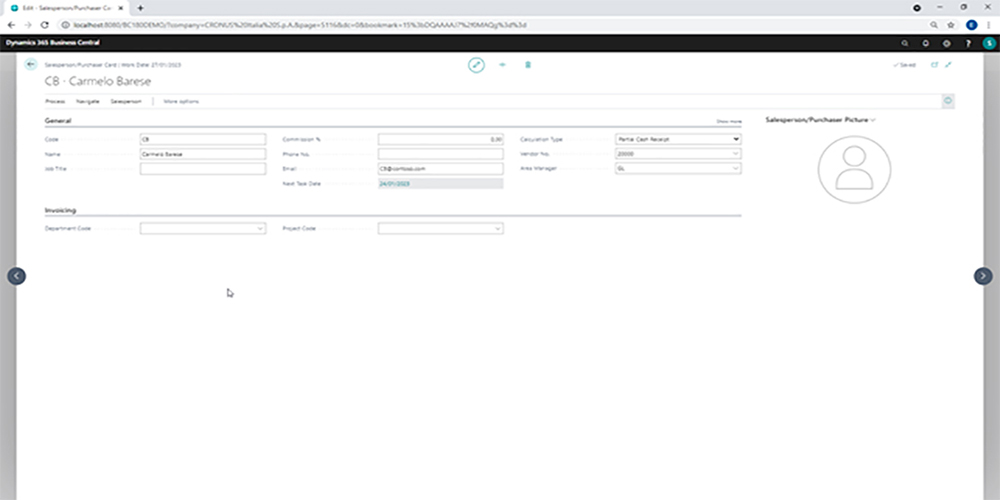This screenshot has height=500, width=1000.
Task: Click More options in the action bar
Action: (181, 101)
